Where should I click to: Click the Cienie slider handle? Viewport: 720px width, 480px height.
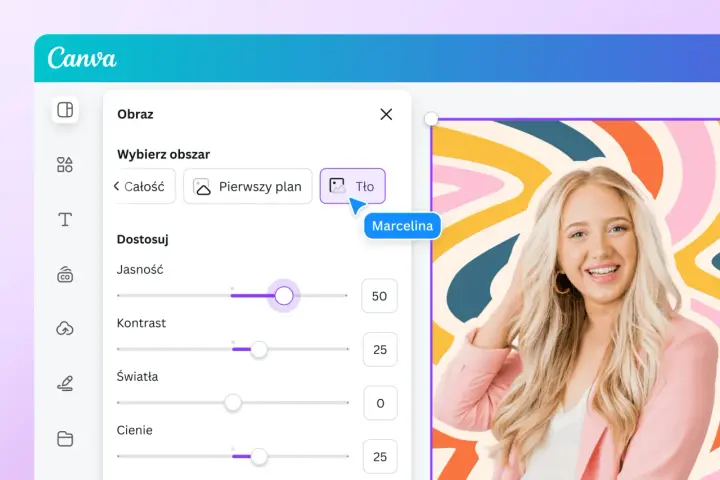(x=259, y=457)
